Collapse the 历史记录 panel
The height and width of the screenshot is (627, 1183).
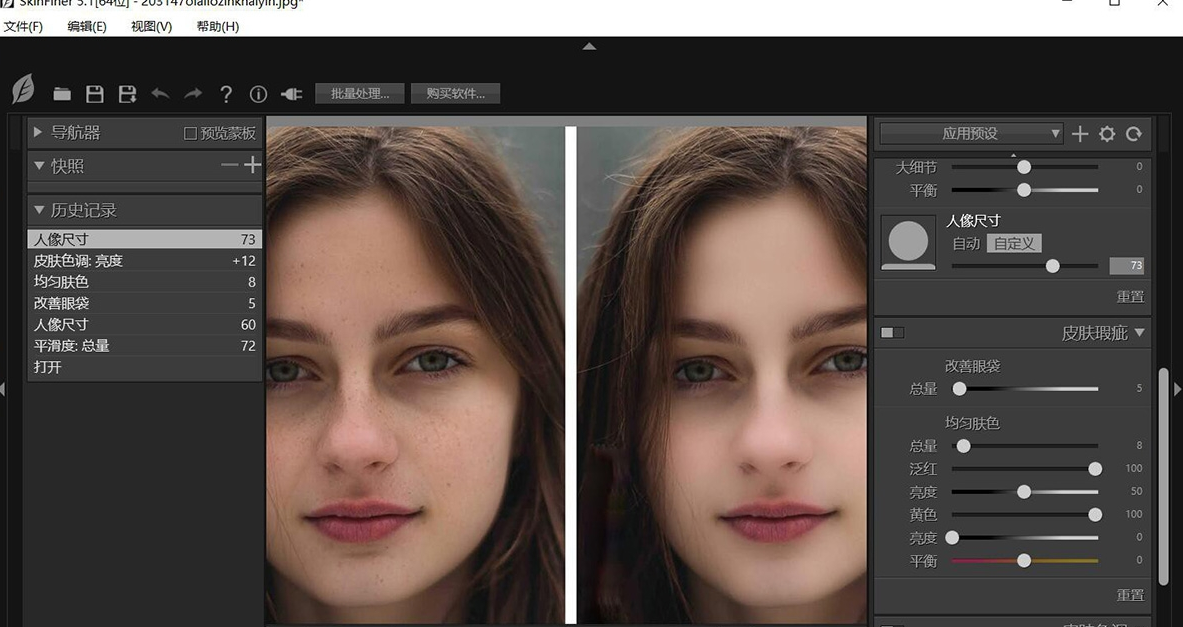38,210
